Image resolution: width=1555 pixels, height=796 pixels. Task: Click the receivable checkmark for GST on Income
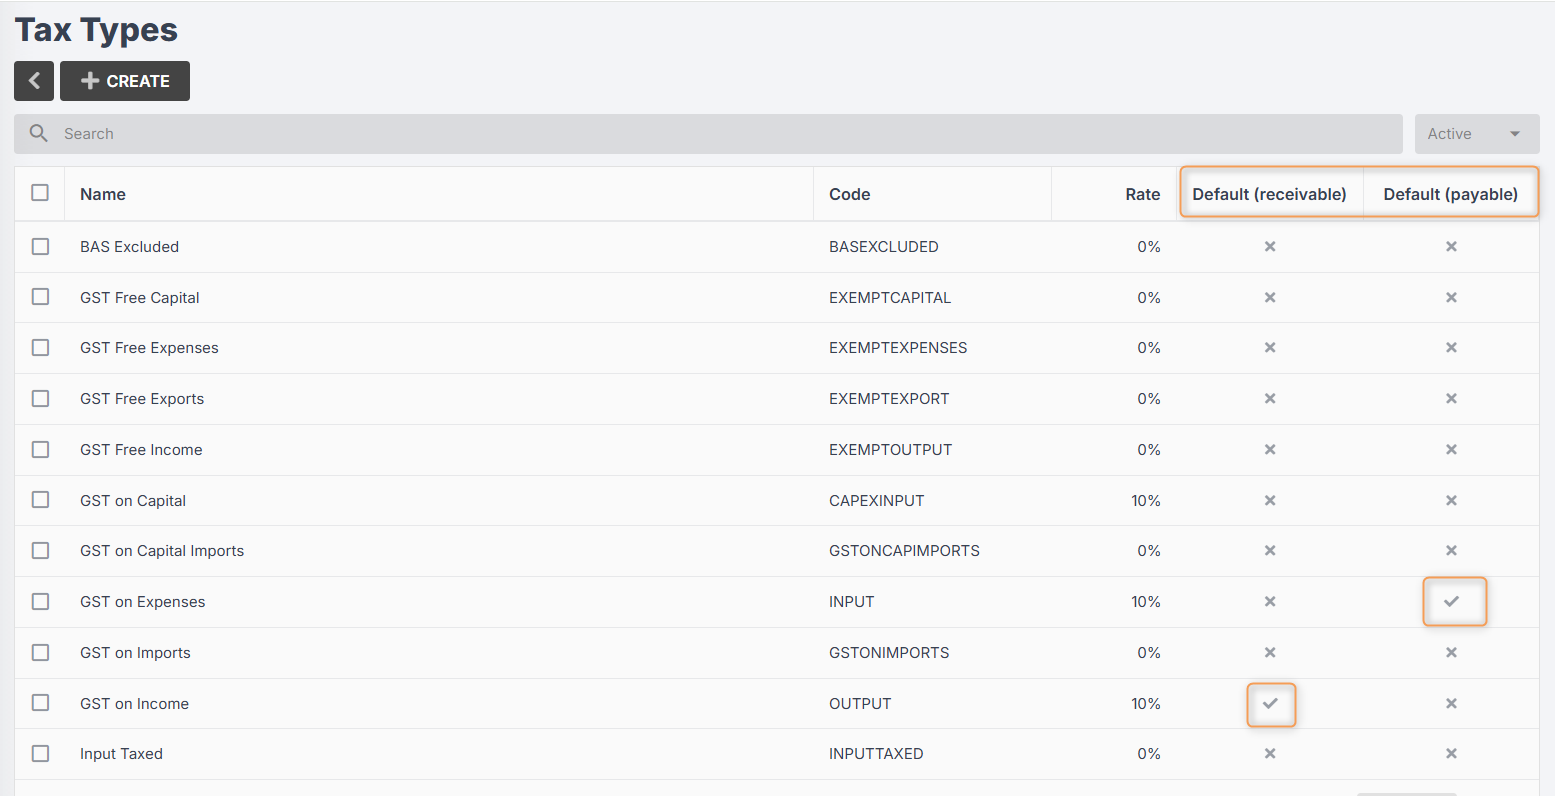(1270, 703)
